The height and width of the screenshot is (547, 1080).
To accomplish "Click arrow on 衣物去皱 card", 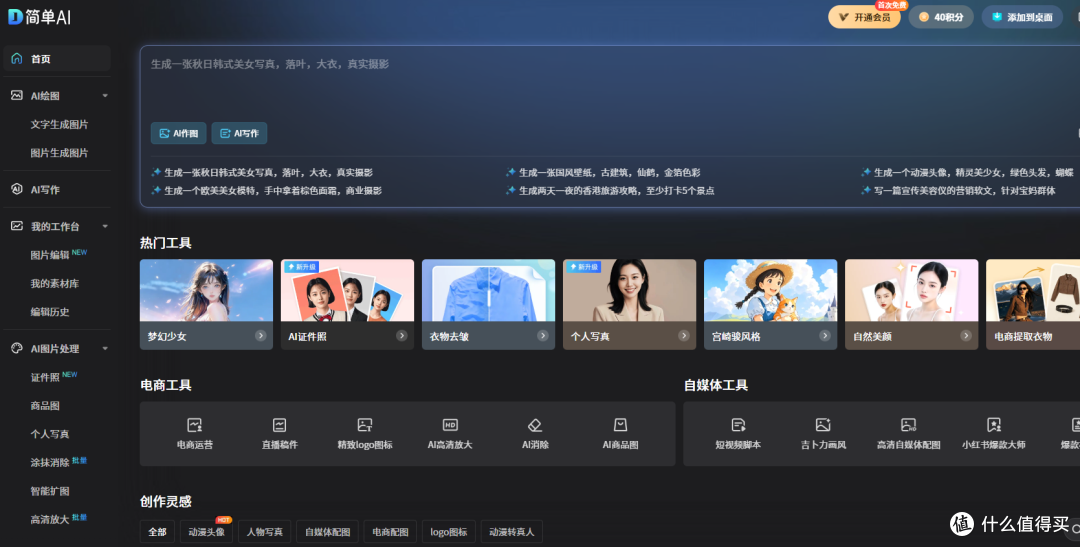I will [543, 336].
